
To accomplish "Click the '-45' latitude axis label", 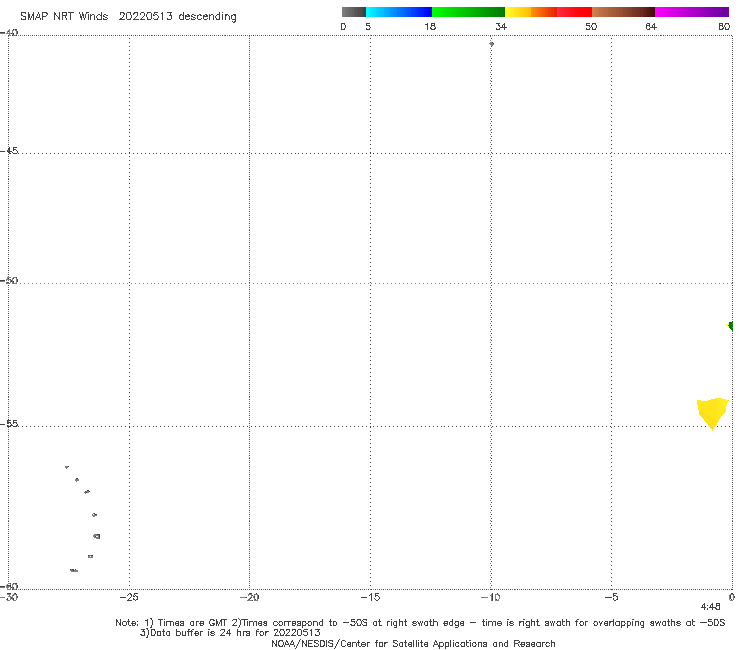I will [x=9, y=151].
